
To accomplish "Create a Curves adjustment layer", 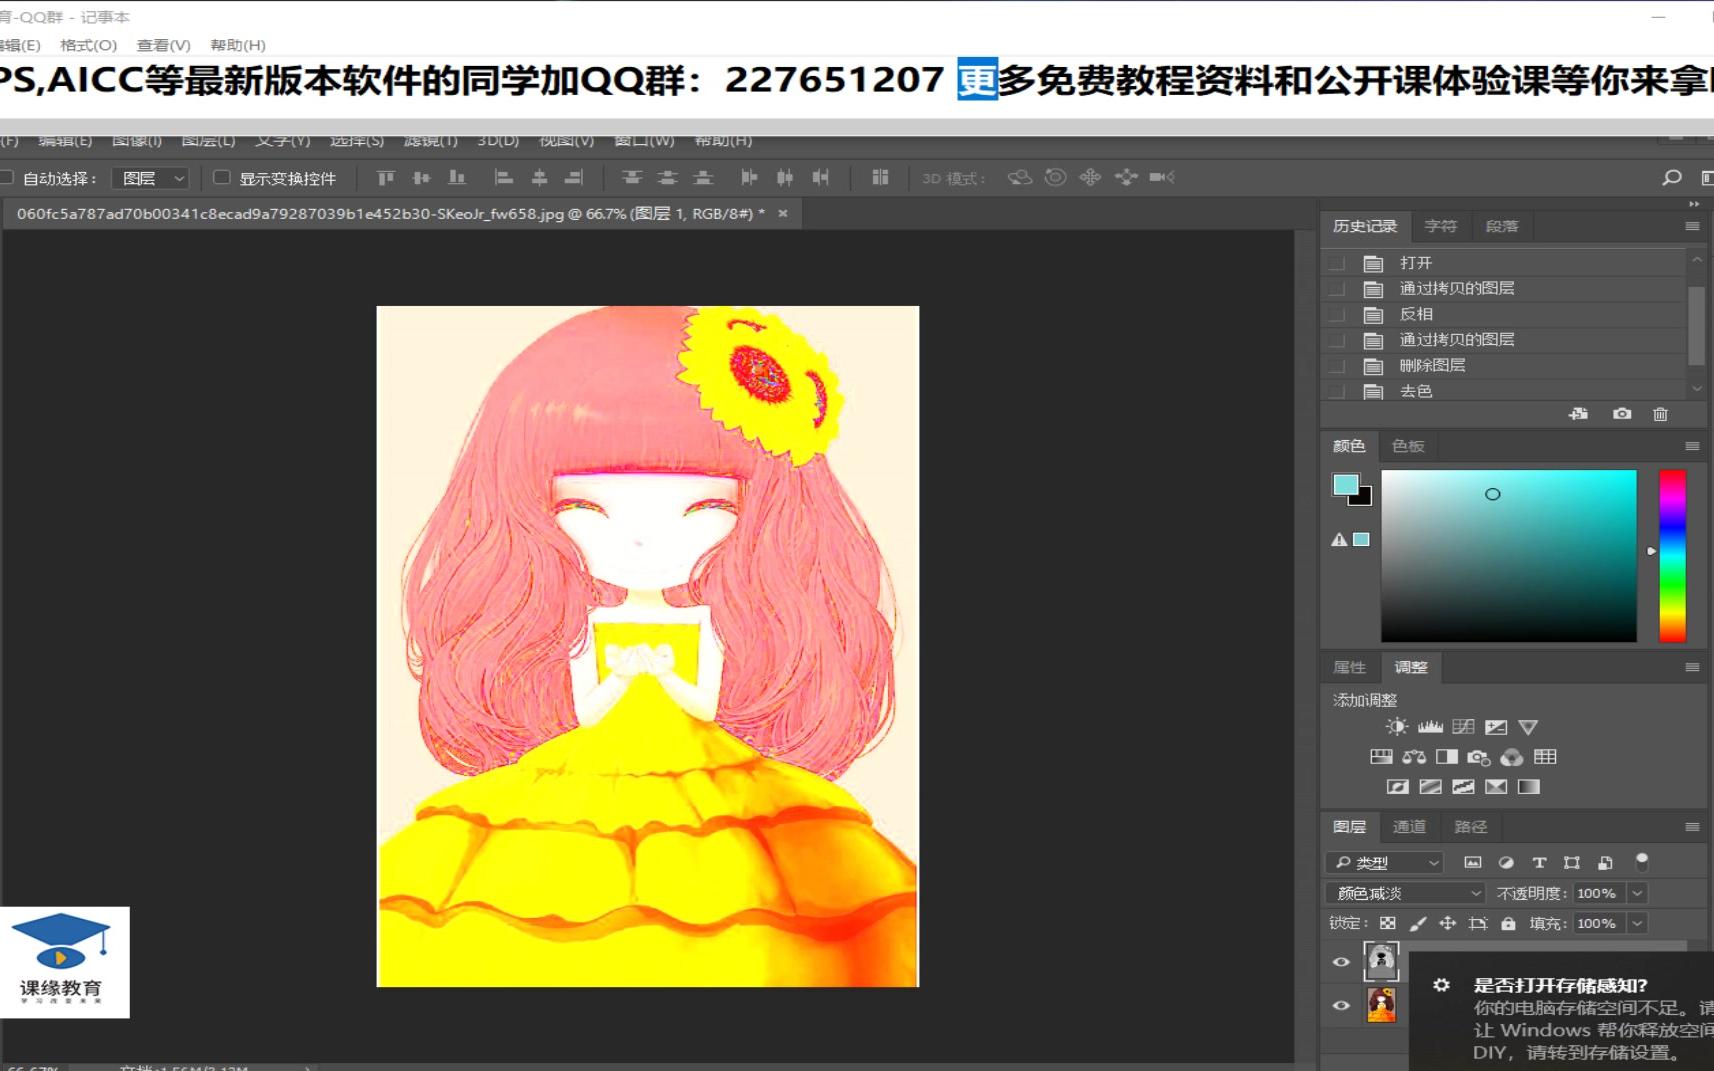I will [1463, 727].
